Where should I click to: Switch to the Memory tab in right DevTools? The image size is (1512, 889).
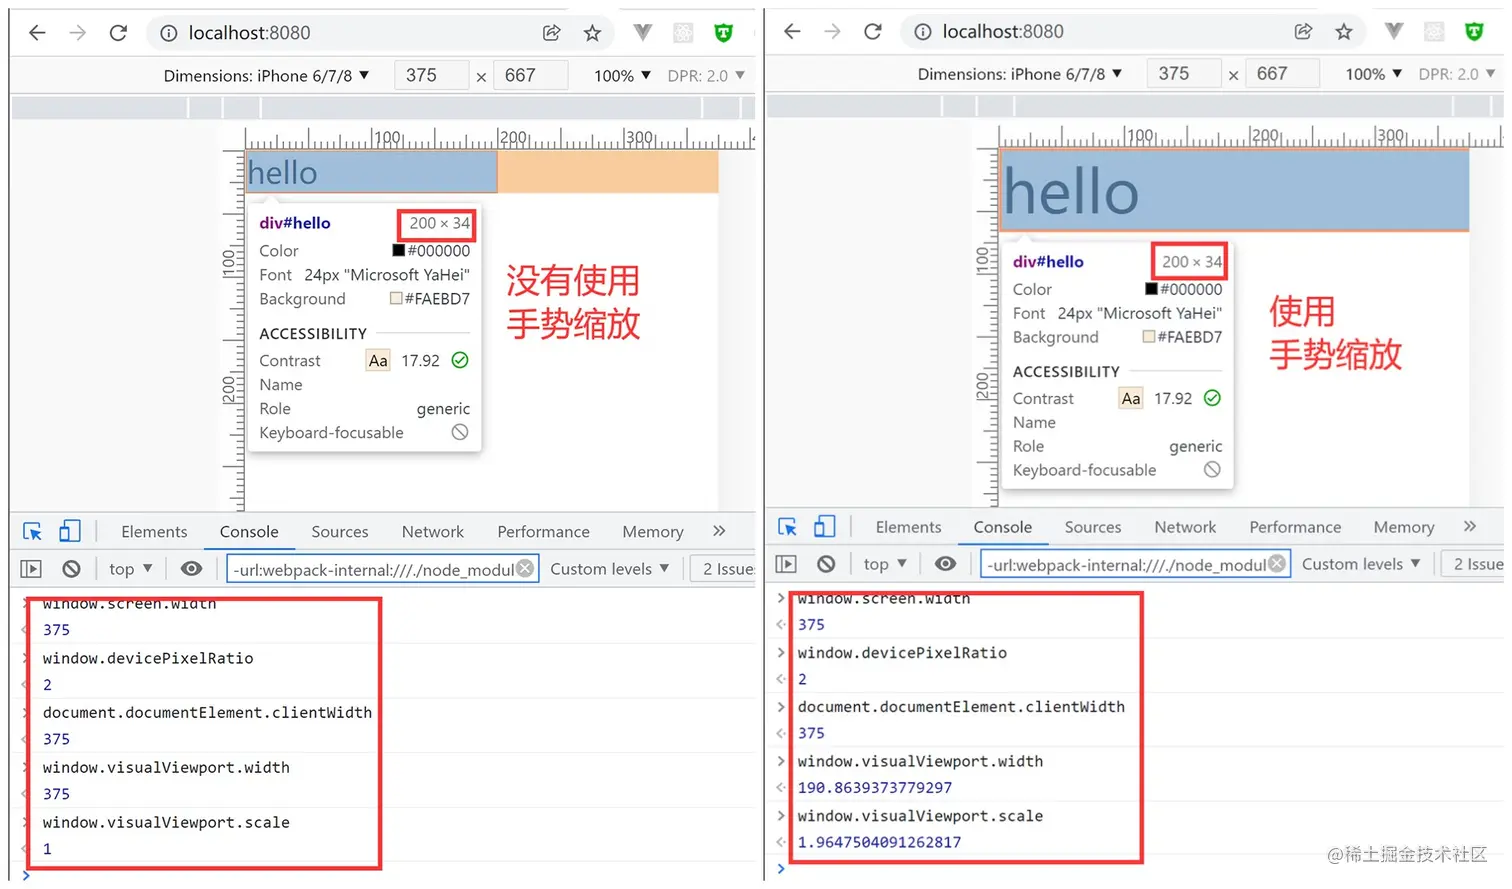[1404, 527]
